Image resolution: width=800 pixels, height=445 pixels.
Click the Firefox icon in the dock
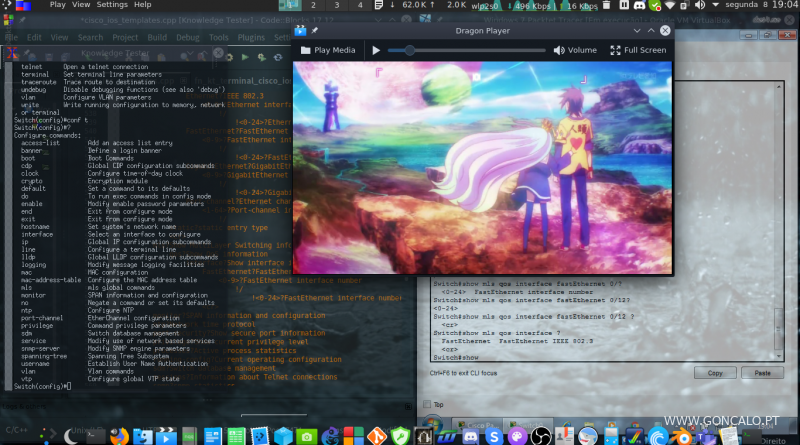[119, 436]
